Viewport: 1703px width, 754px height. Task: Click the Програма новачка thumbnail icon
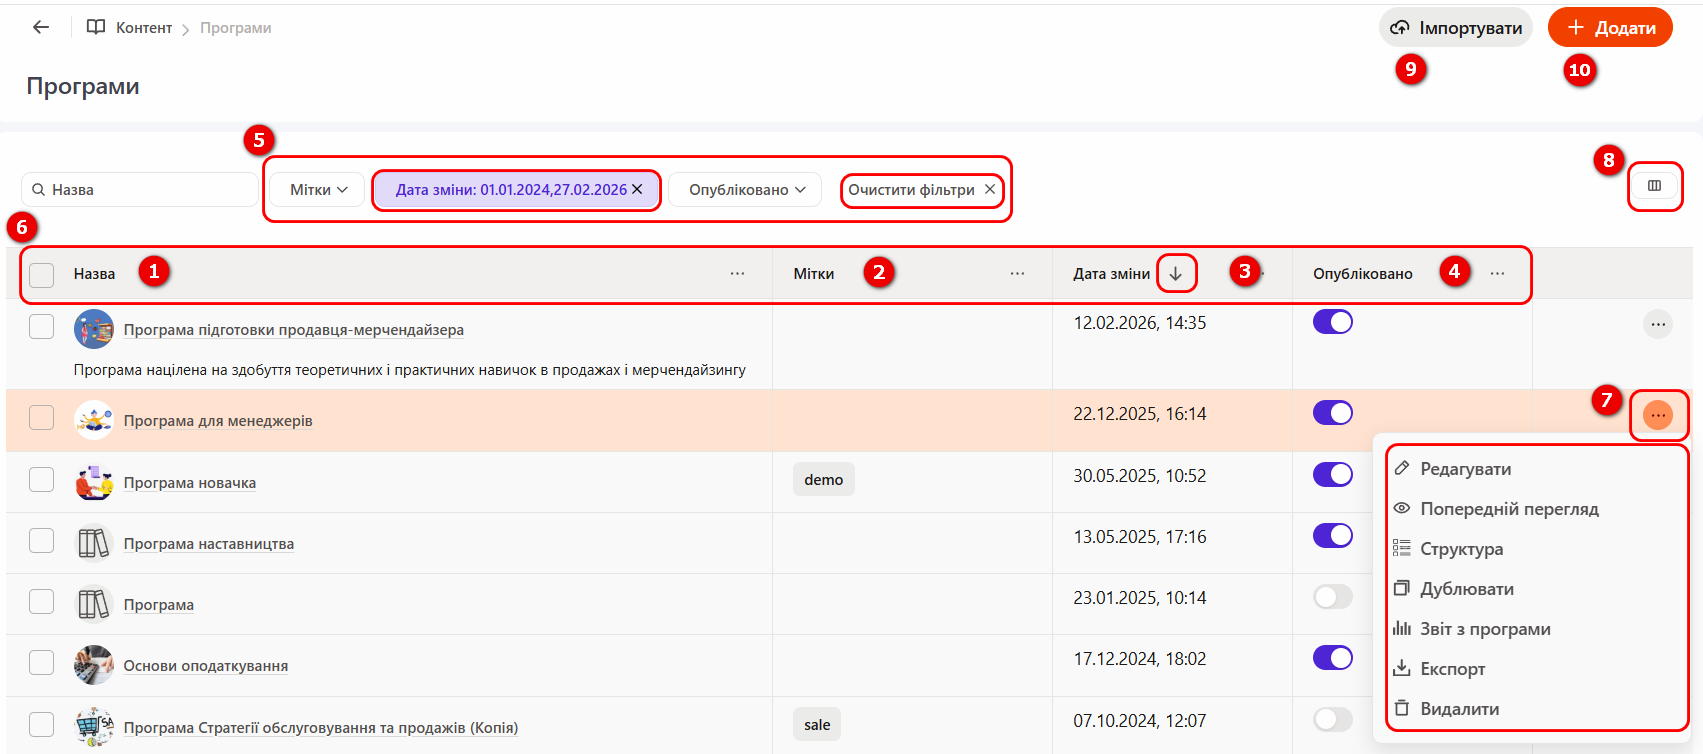pyautogui.click(x=94, y=483)
